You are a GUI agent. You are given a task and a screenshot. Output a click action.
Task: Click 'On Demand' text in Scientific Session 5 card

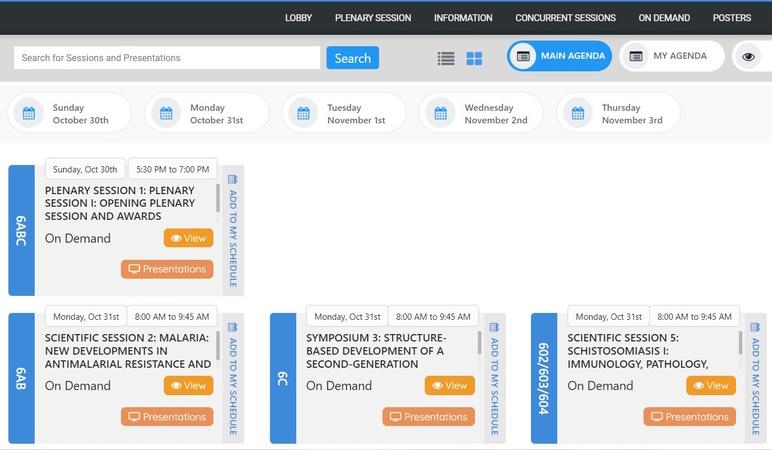pyautogui.click(x=600, y=386)
